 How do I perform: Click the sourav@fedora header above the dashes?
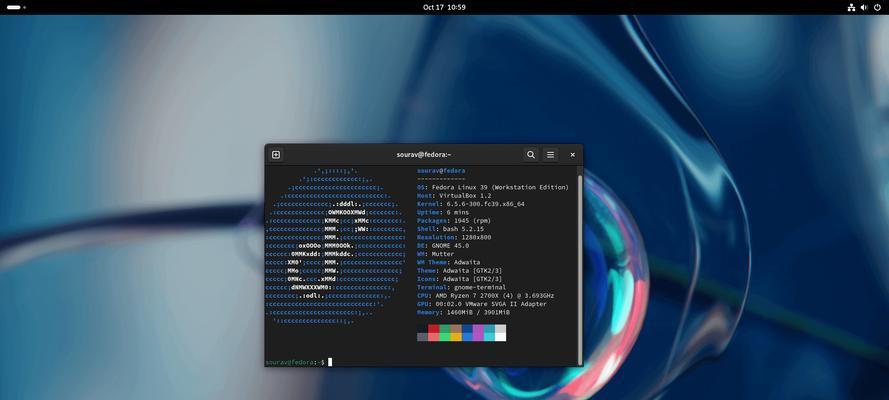coord(441,171)
